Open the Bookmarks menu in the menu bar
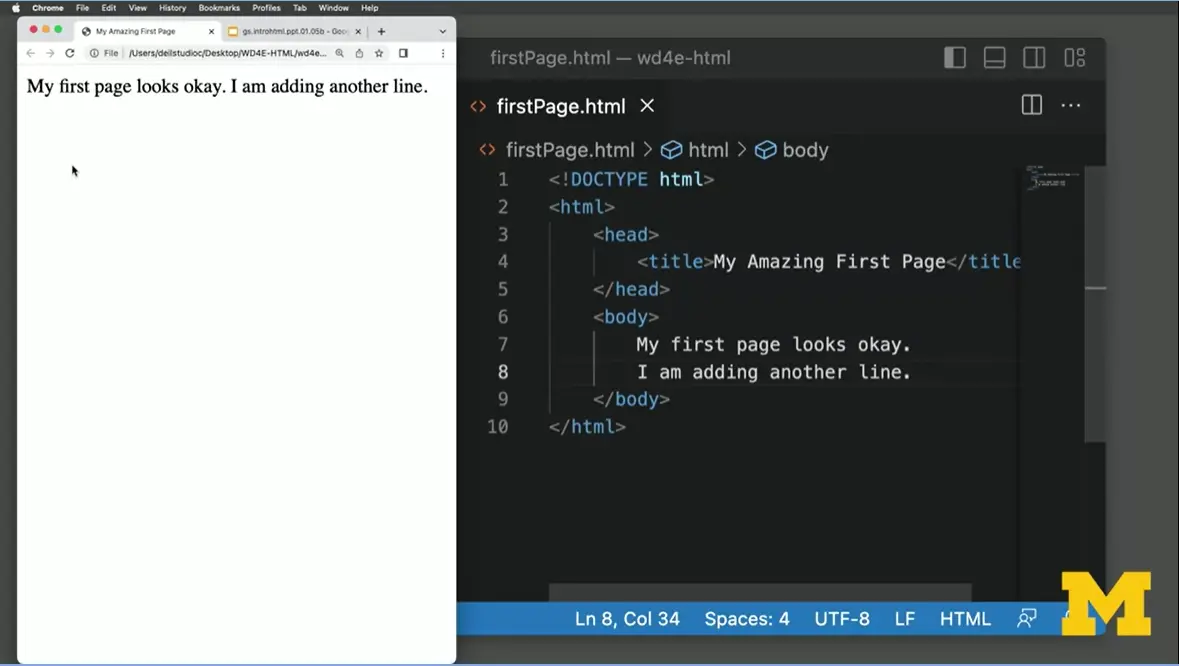Image resolution: width=1179 pixels, height=666 pixels. tap(219, 8)
